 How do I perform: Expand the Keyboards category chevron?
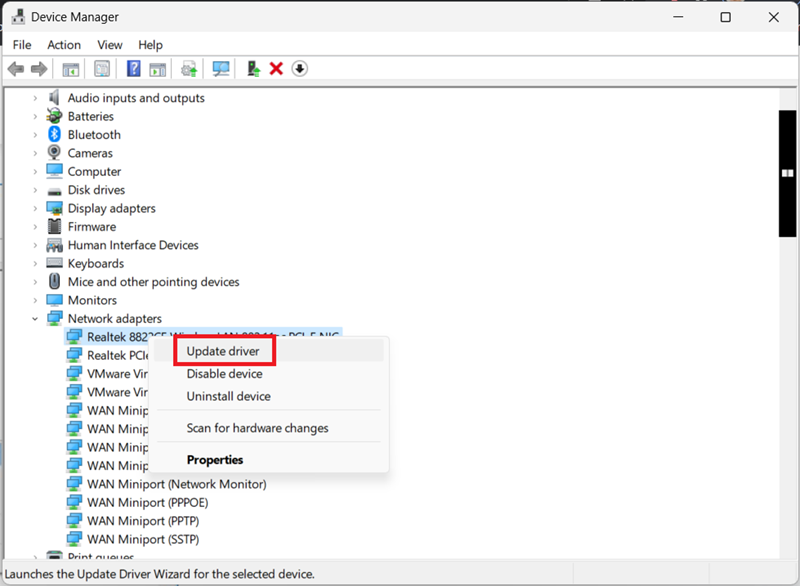[35, 263]
